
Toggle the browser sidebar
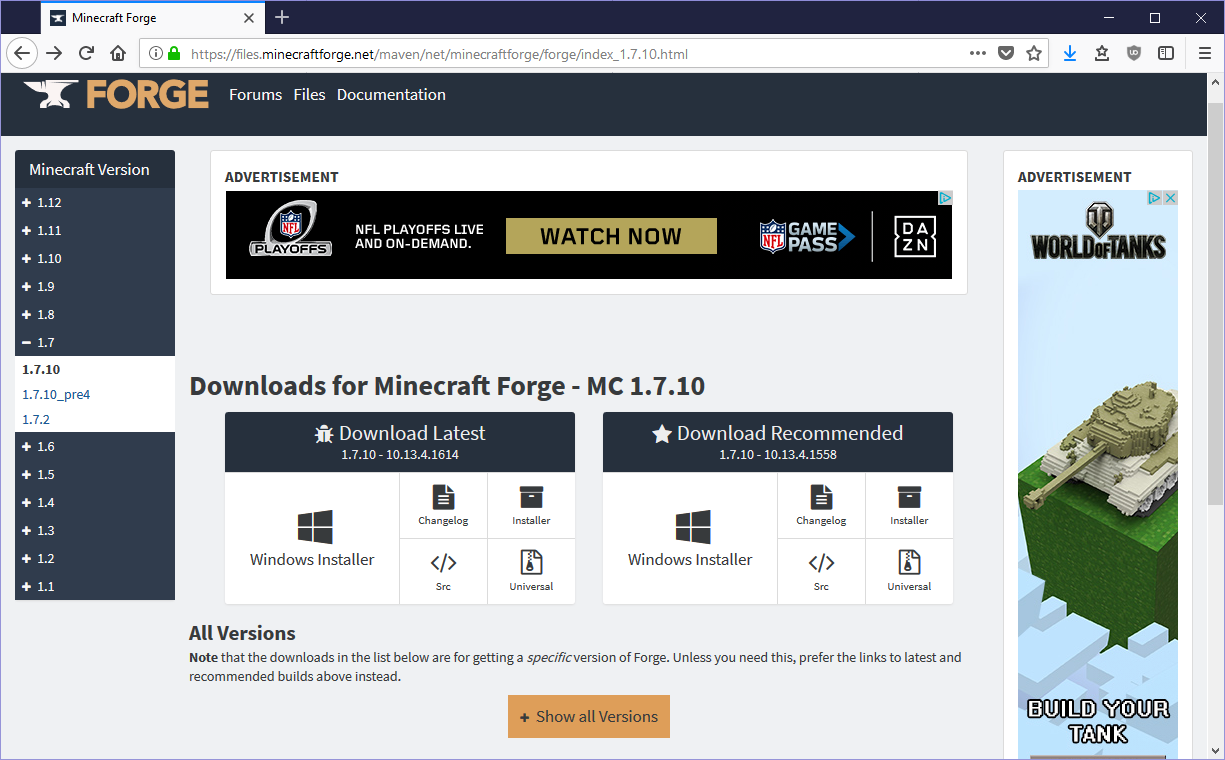click(1166, 53)
